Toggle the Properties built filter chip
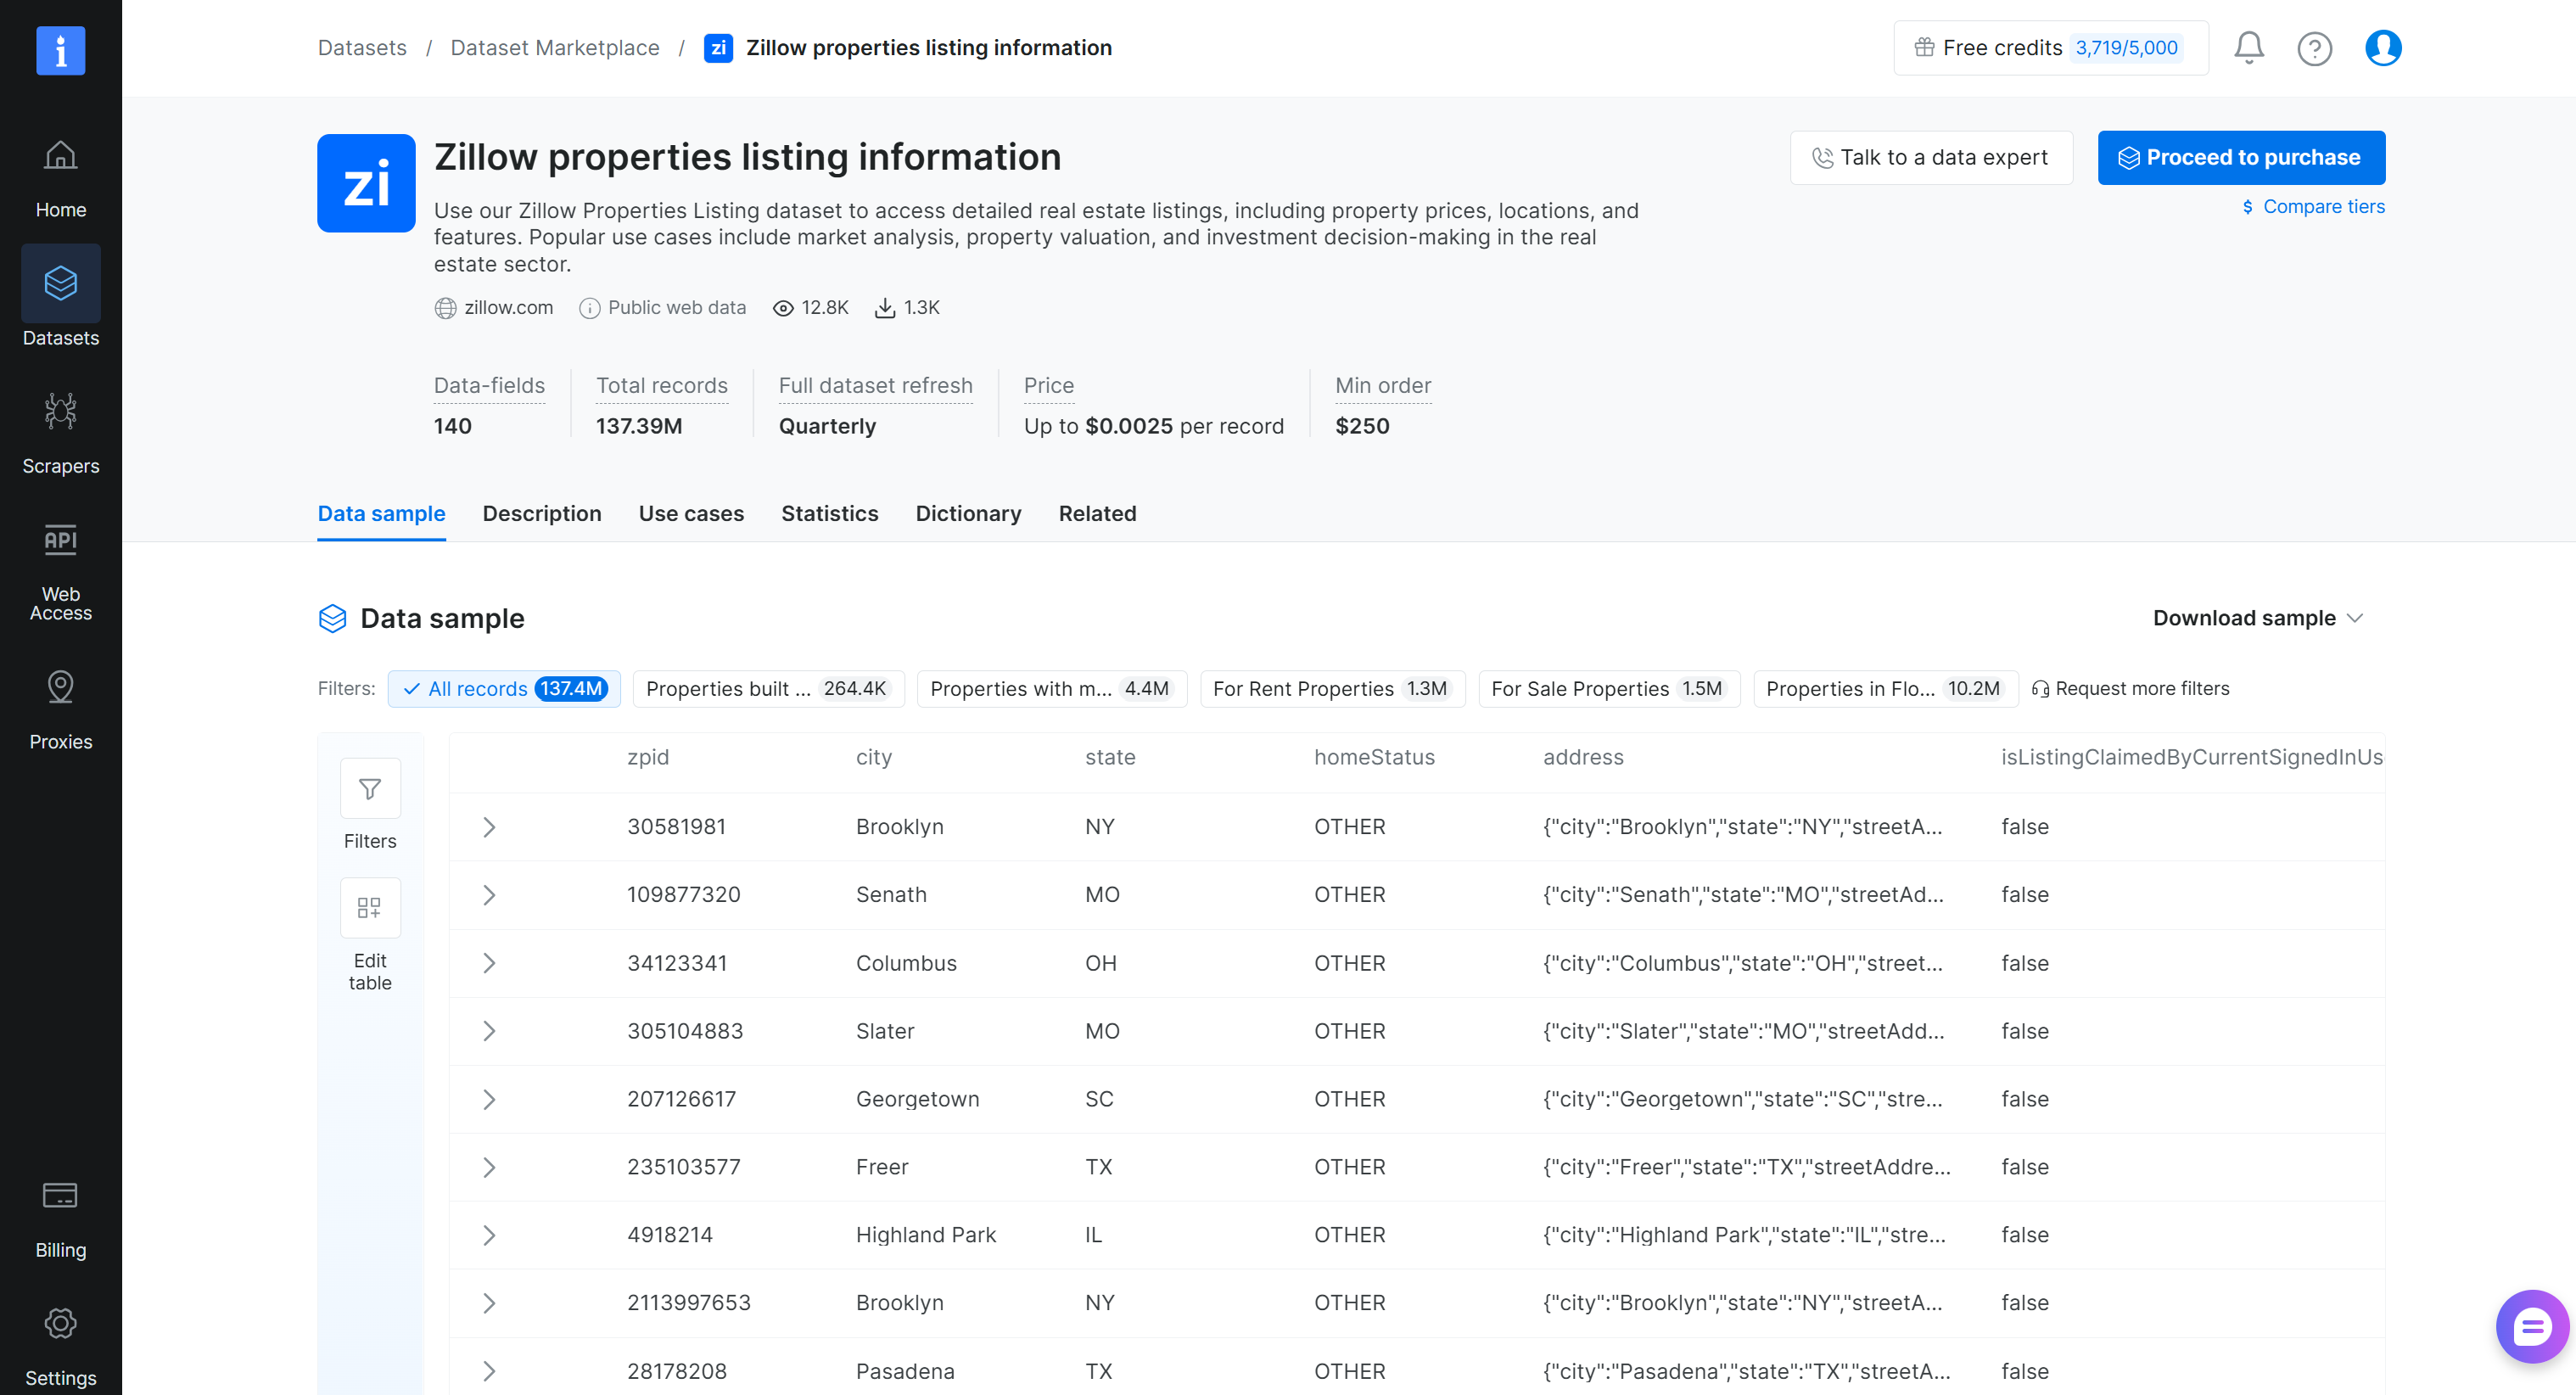Image resolution: width=2576 pixels, height=1395 pixels. (x=768, y=689)
